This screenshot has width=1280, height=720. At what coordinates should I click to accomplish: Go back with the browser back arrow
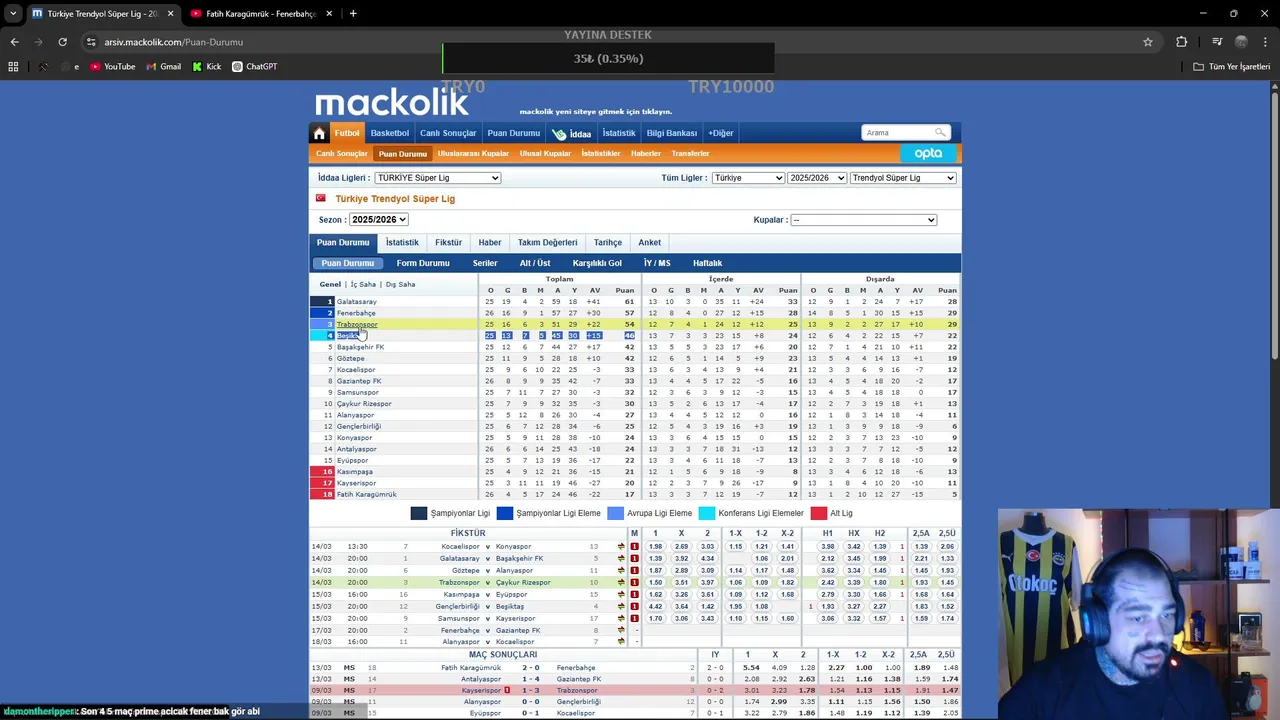[14, 42]
